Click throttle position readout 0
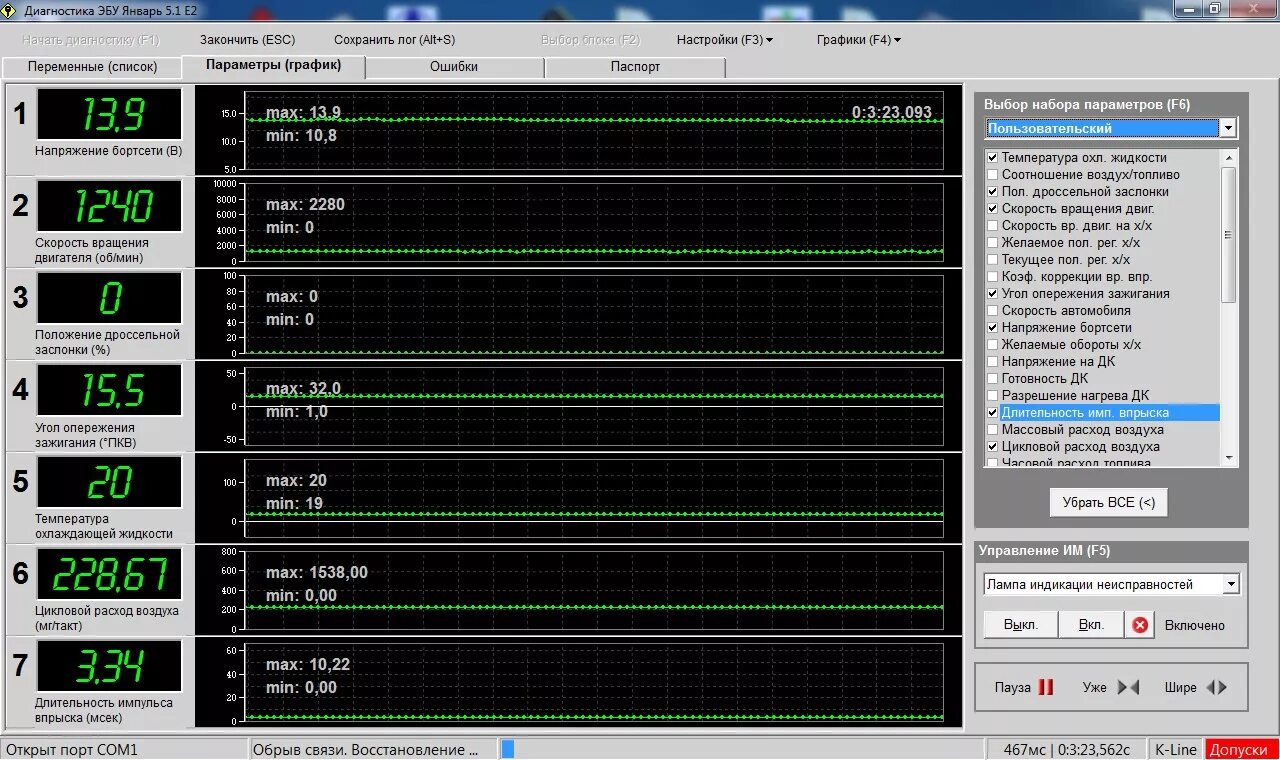 click(x=110, y=298)
